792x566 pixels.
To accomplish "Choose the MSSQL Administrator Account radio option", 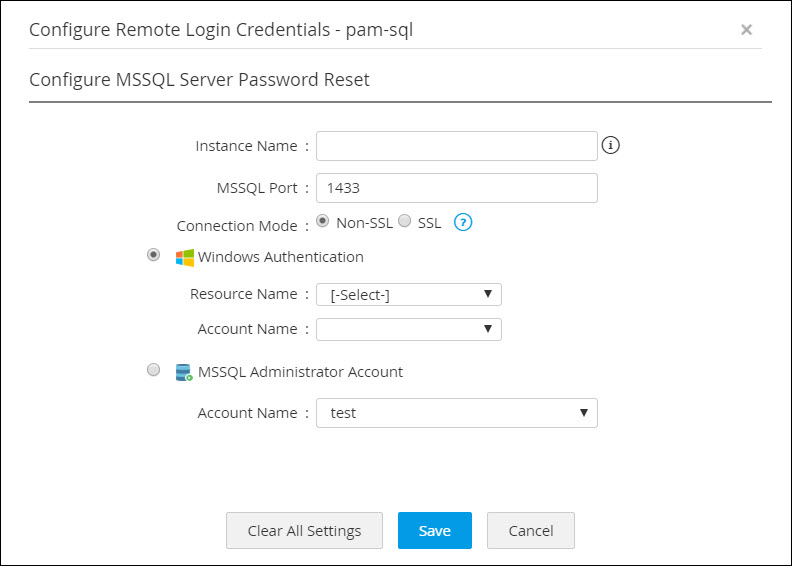I will pos(153,370).
